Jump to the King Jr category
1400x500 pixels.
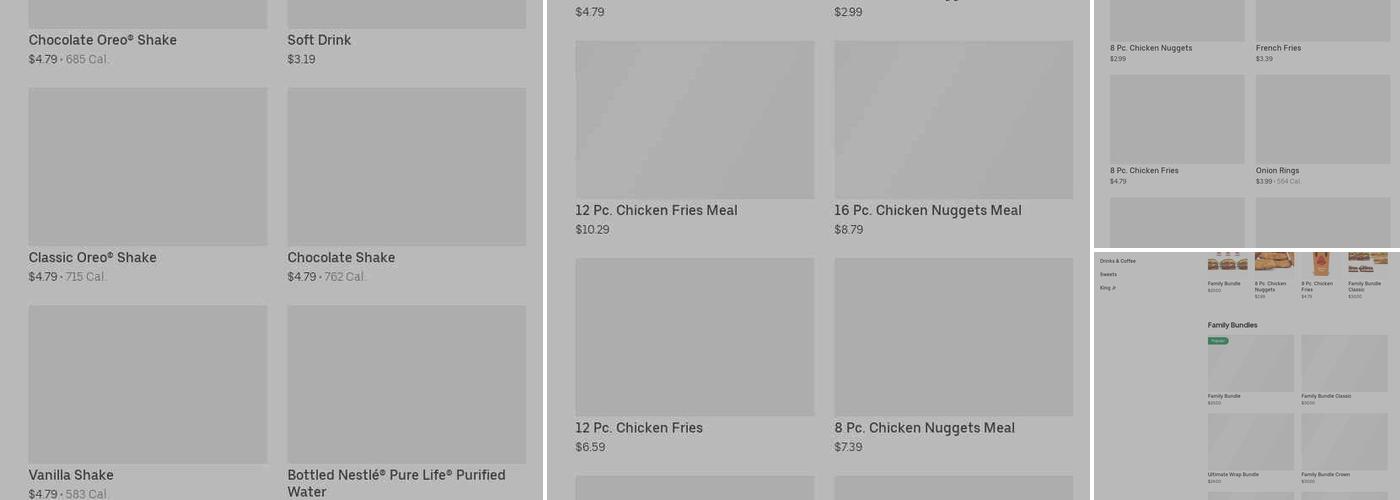tap(1107, 288)
